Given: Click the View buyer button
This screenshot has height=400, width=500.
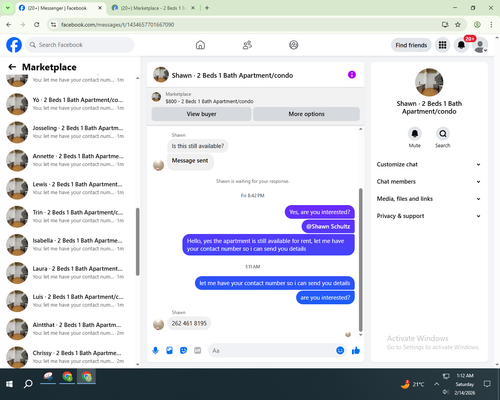Looking at the screenshot, I should click(x=201, y=114).
